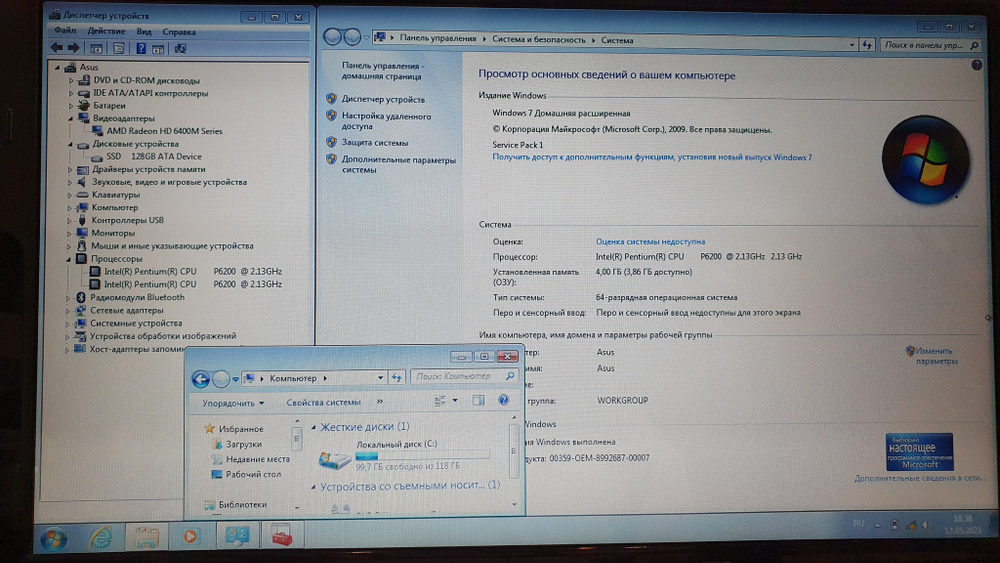
Task: Open Вид menu in Device Manager
Action: coord(143,31)
